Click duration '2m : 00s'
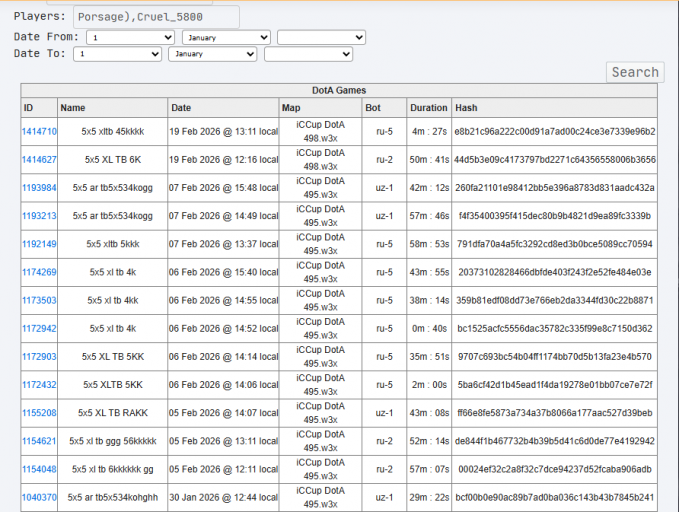The height and width of the screenshot is (512, 679). click(429, 385)
